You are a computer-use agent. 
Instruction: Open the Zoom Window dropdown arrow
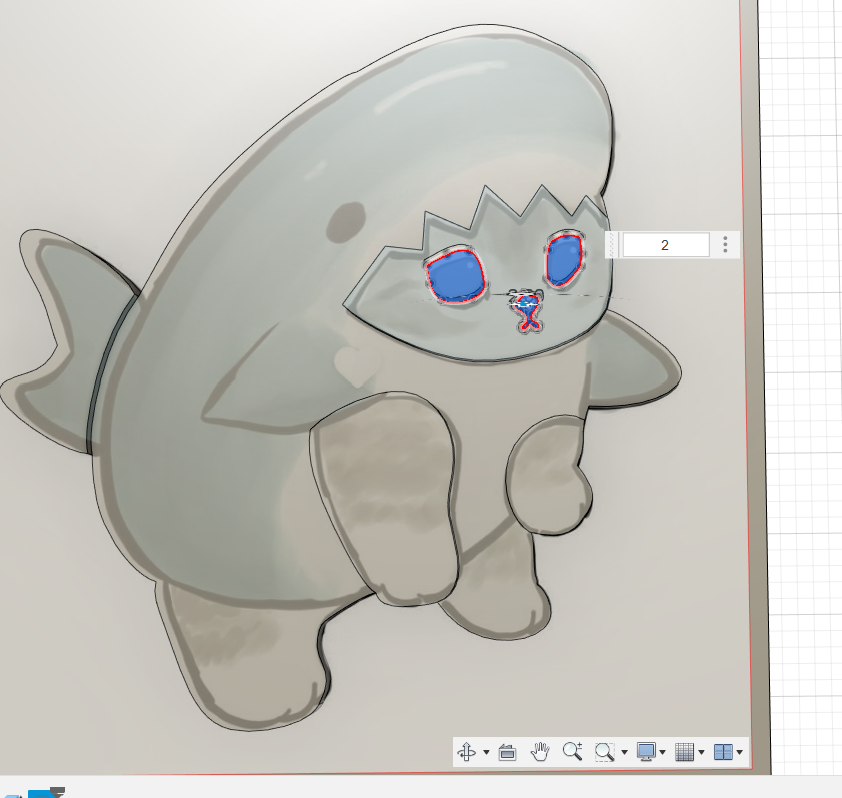[623, 751]
